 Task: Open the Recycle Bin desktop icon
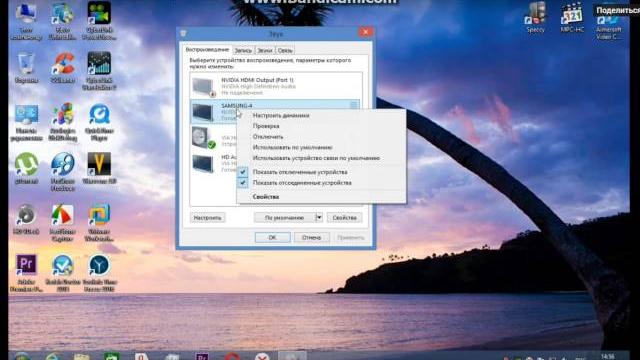click(26, 68)
